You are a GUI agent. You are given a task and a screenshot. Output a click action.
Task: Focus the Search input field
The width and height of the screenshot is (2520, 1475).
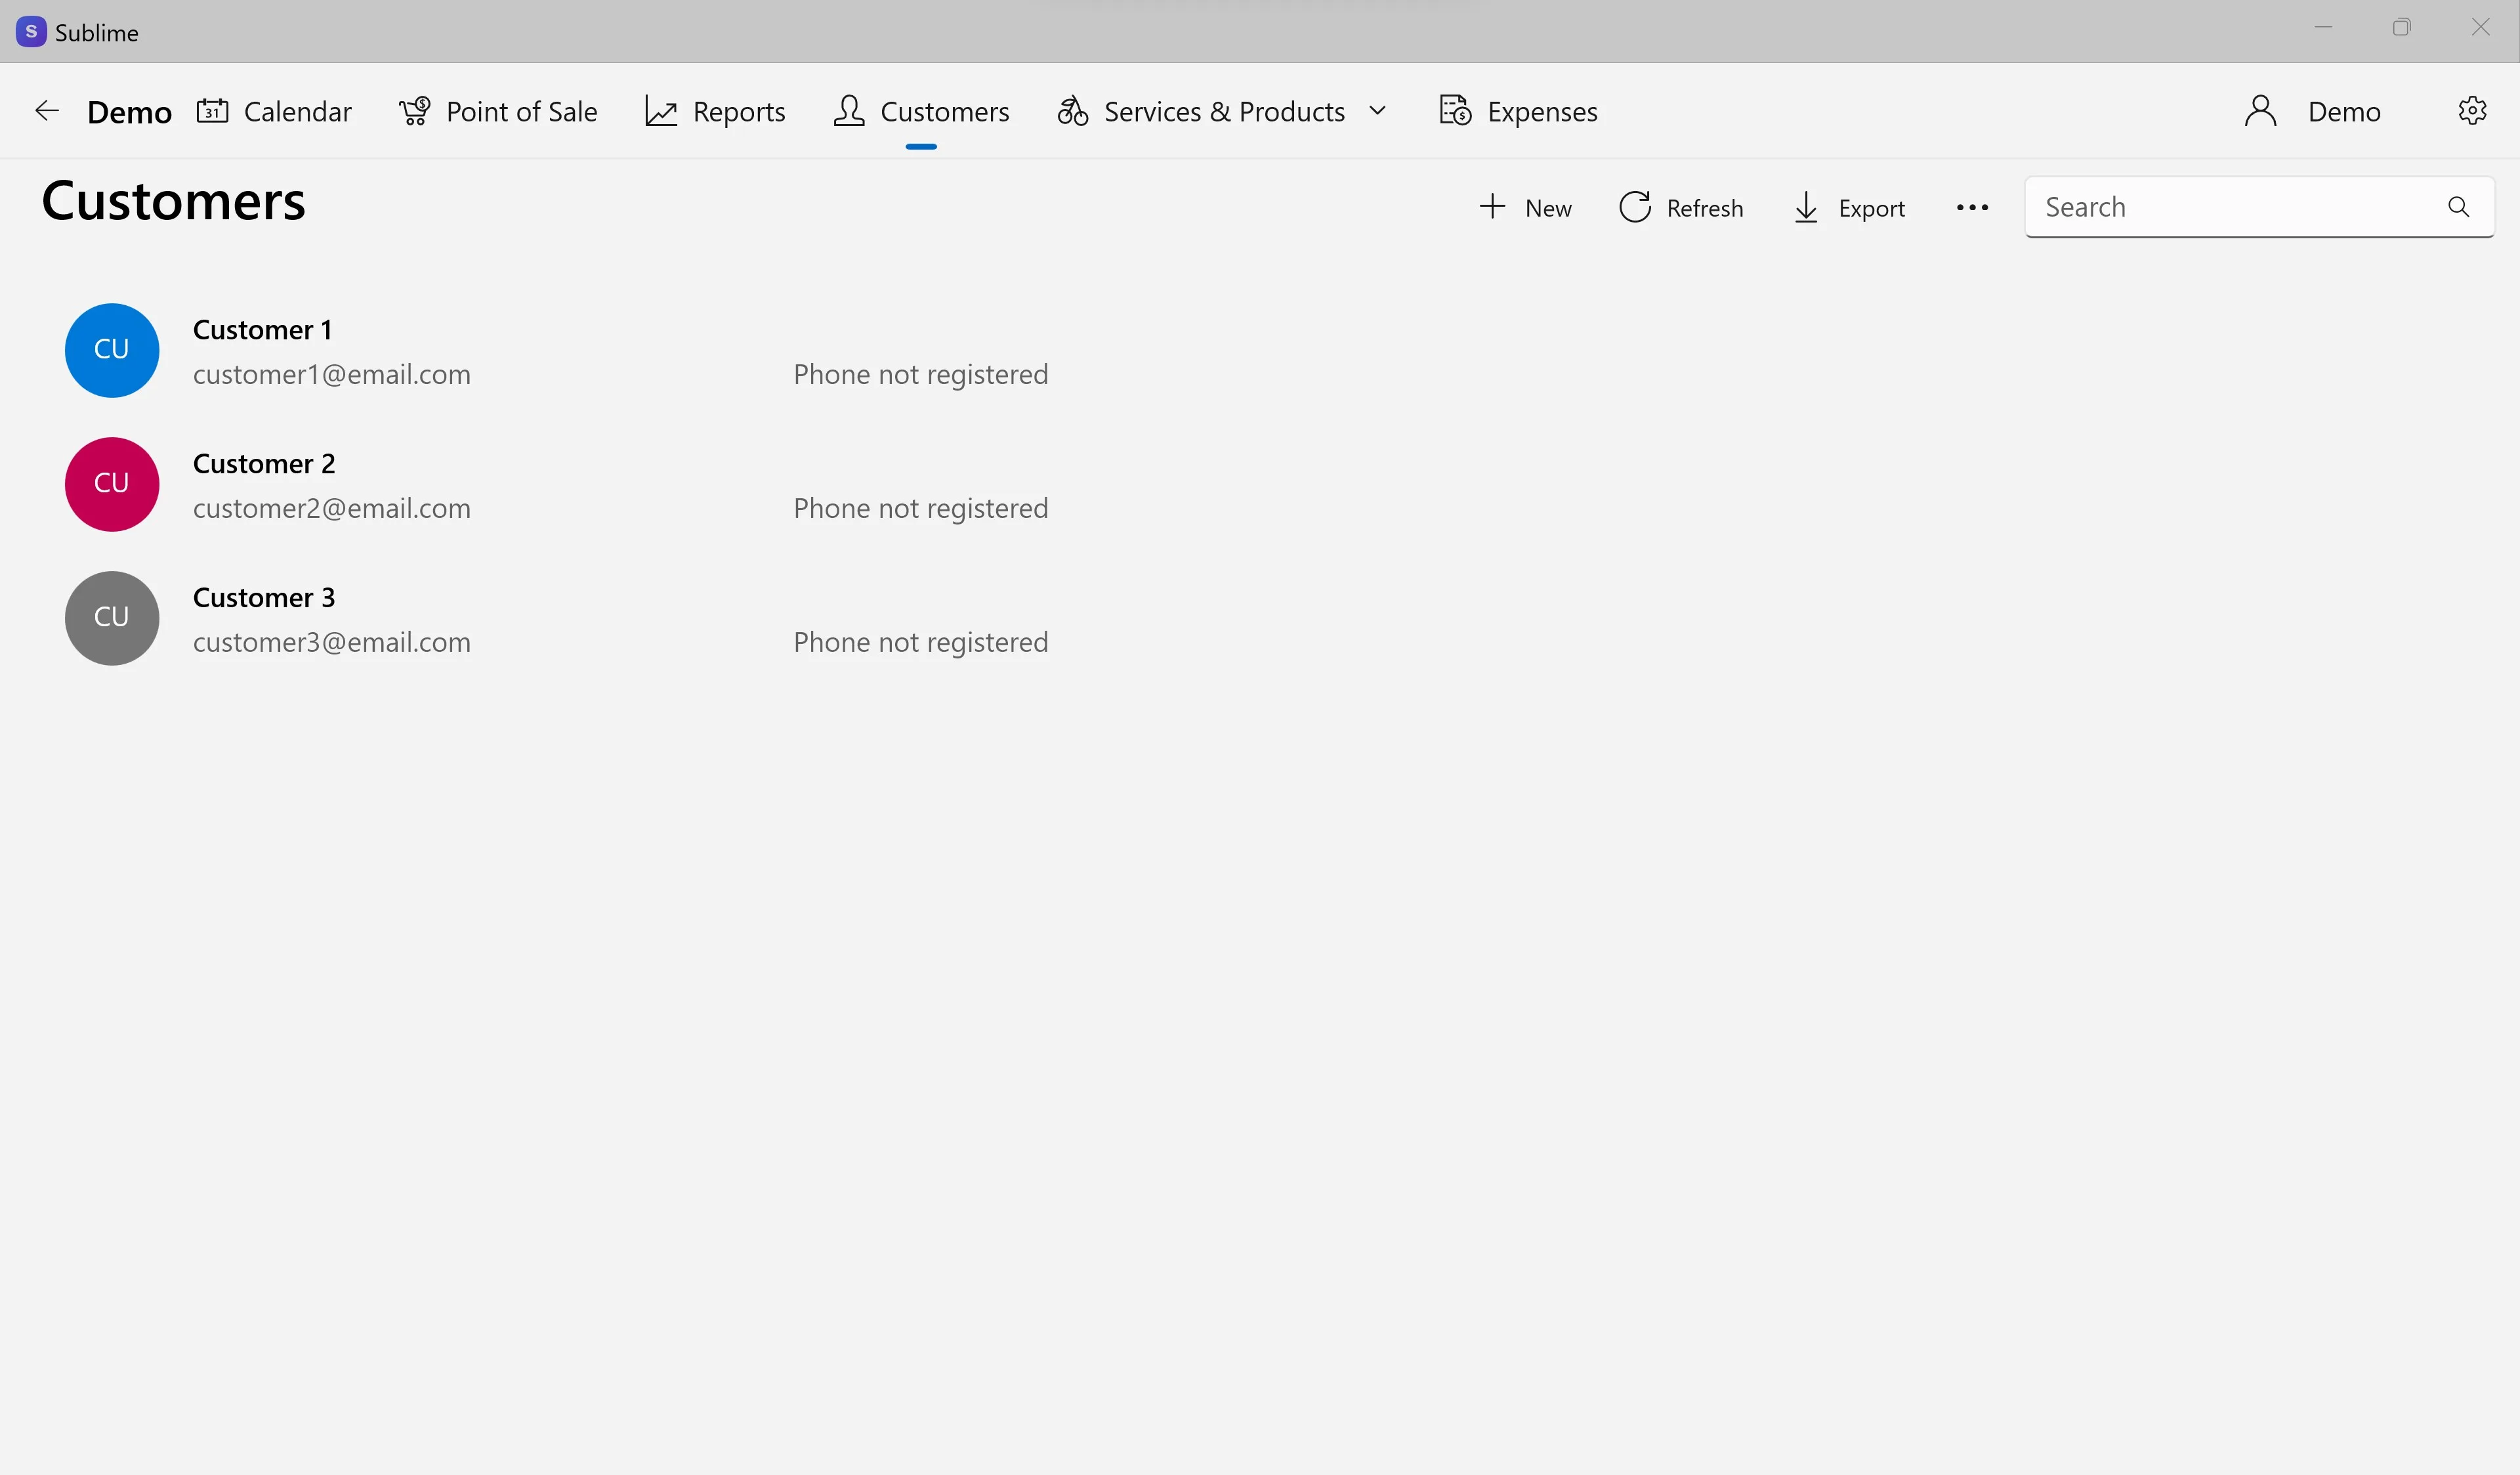point(2259,207)
